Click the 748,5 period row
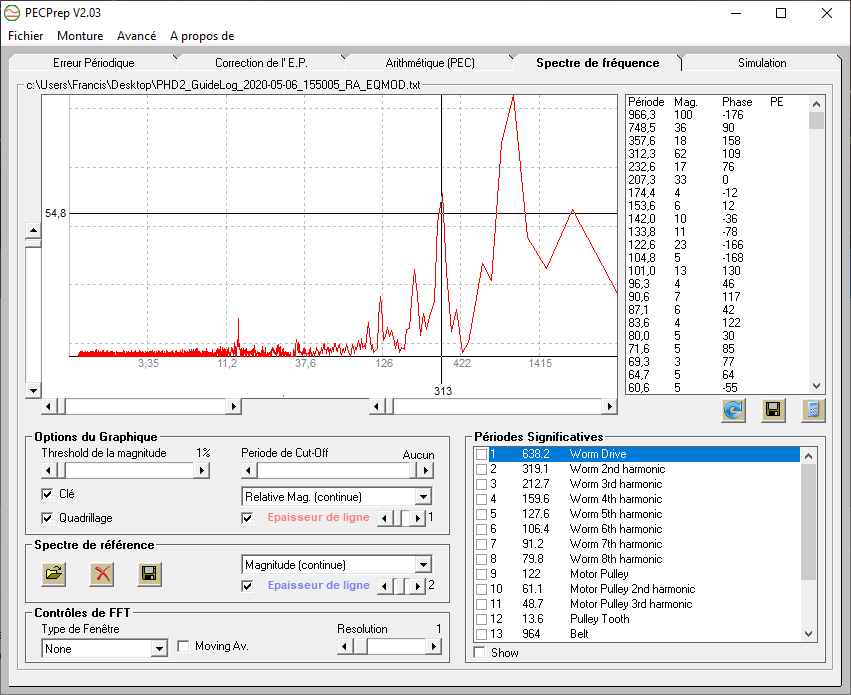The image size is (851, 695). pos(716,128)
